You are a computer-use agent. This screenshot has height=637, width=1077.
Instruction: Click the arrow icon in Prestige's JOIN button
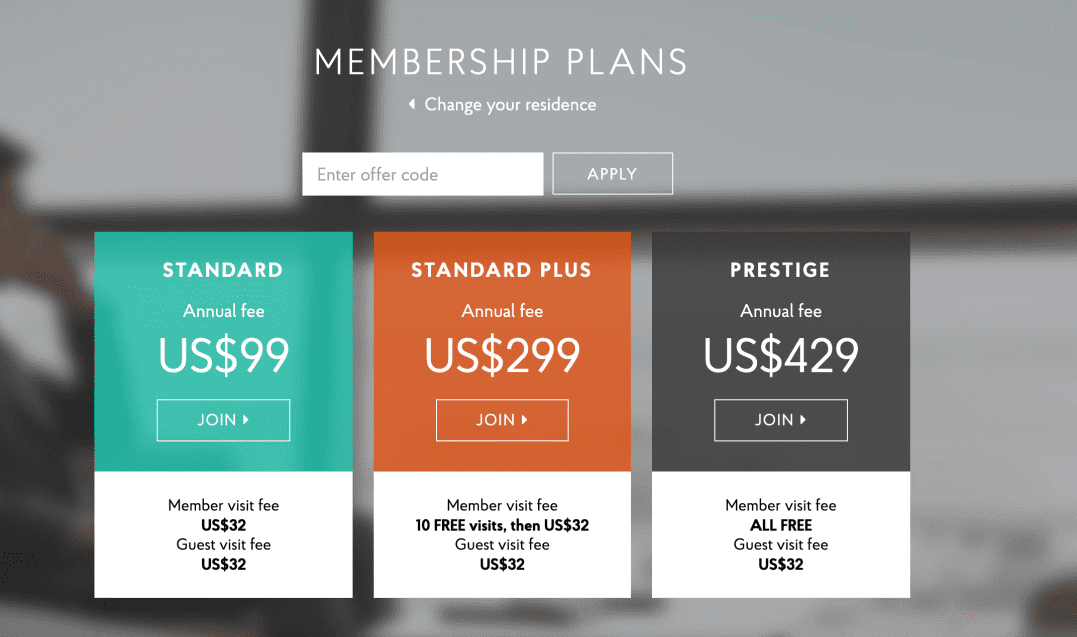coord(803,420)
